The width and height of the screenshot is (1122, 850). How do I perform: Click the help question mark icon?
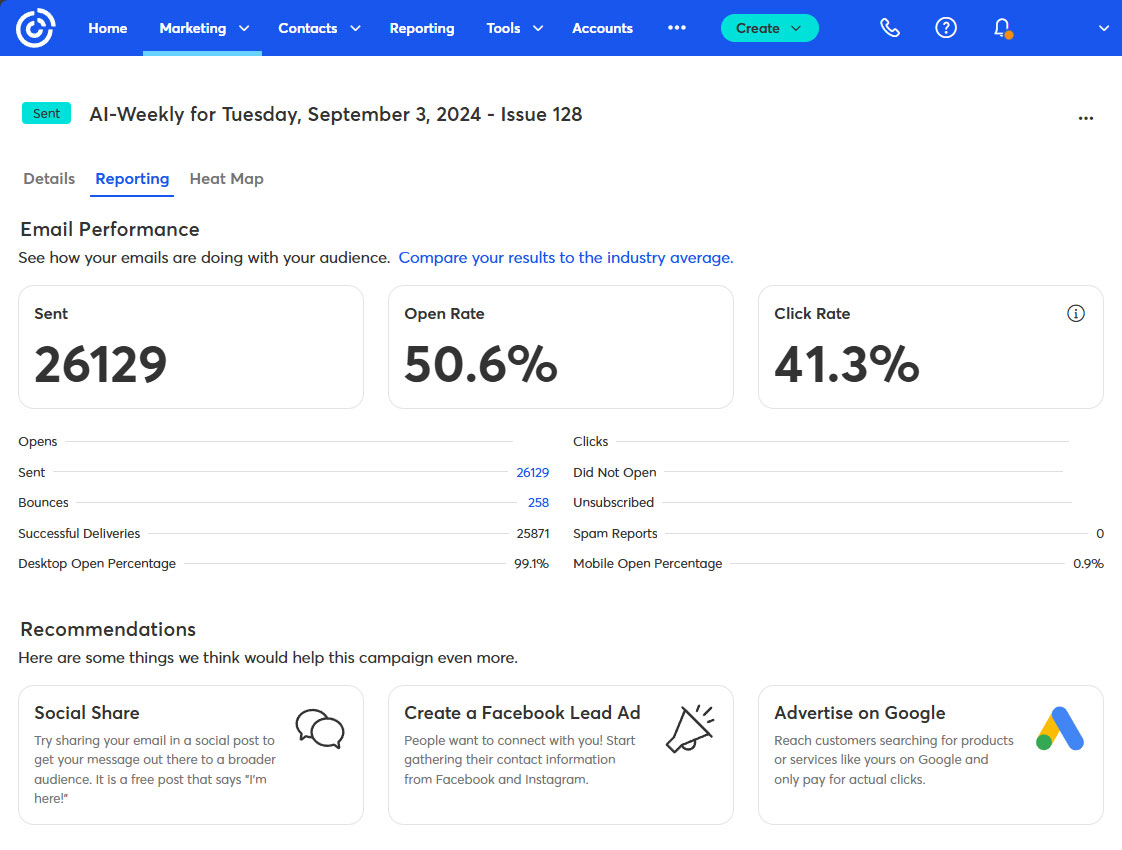tap(945, 28)
